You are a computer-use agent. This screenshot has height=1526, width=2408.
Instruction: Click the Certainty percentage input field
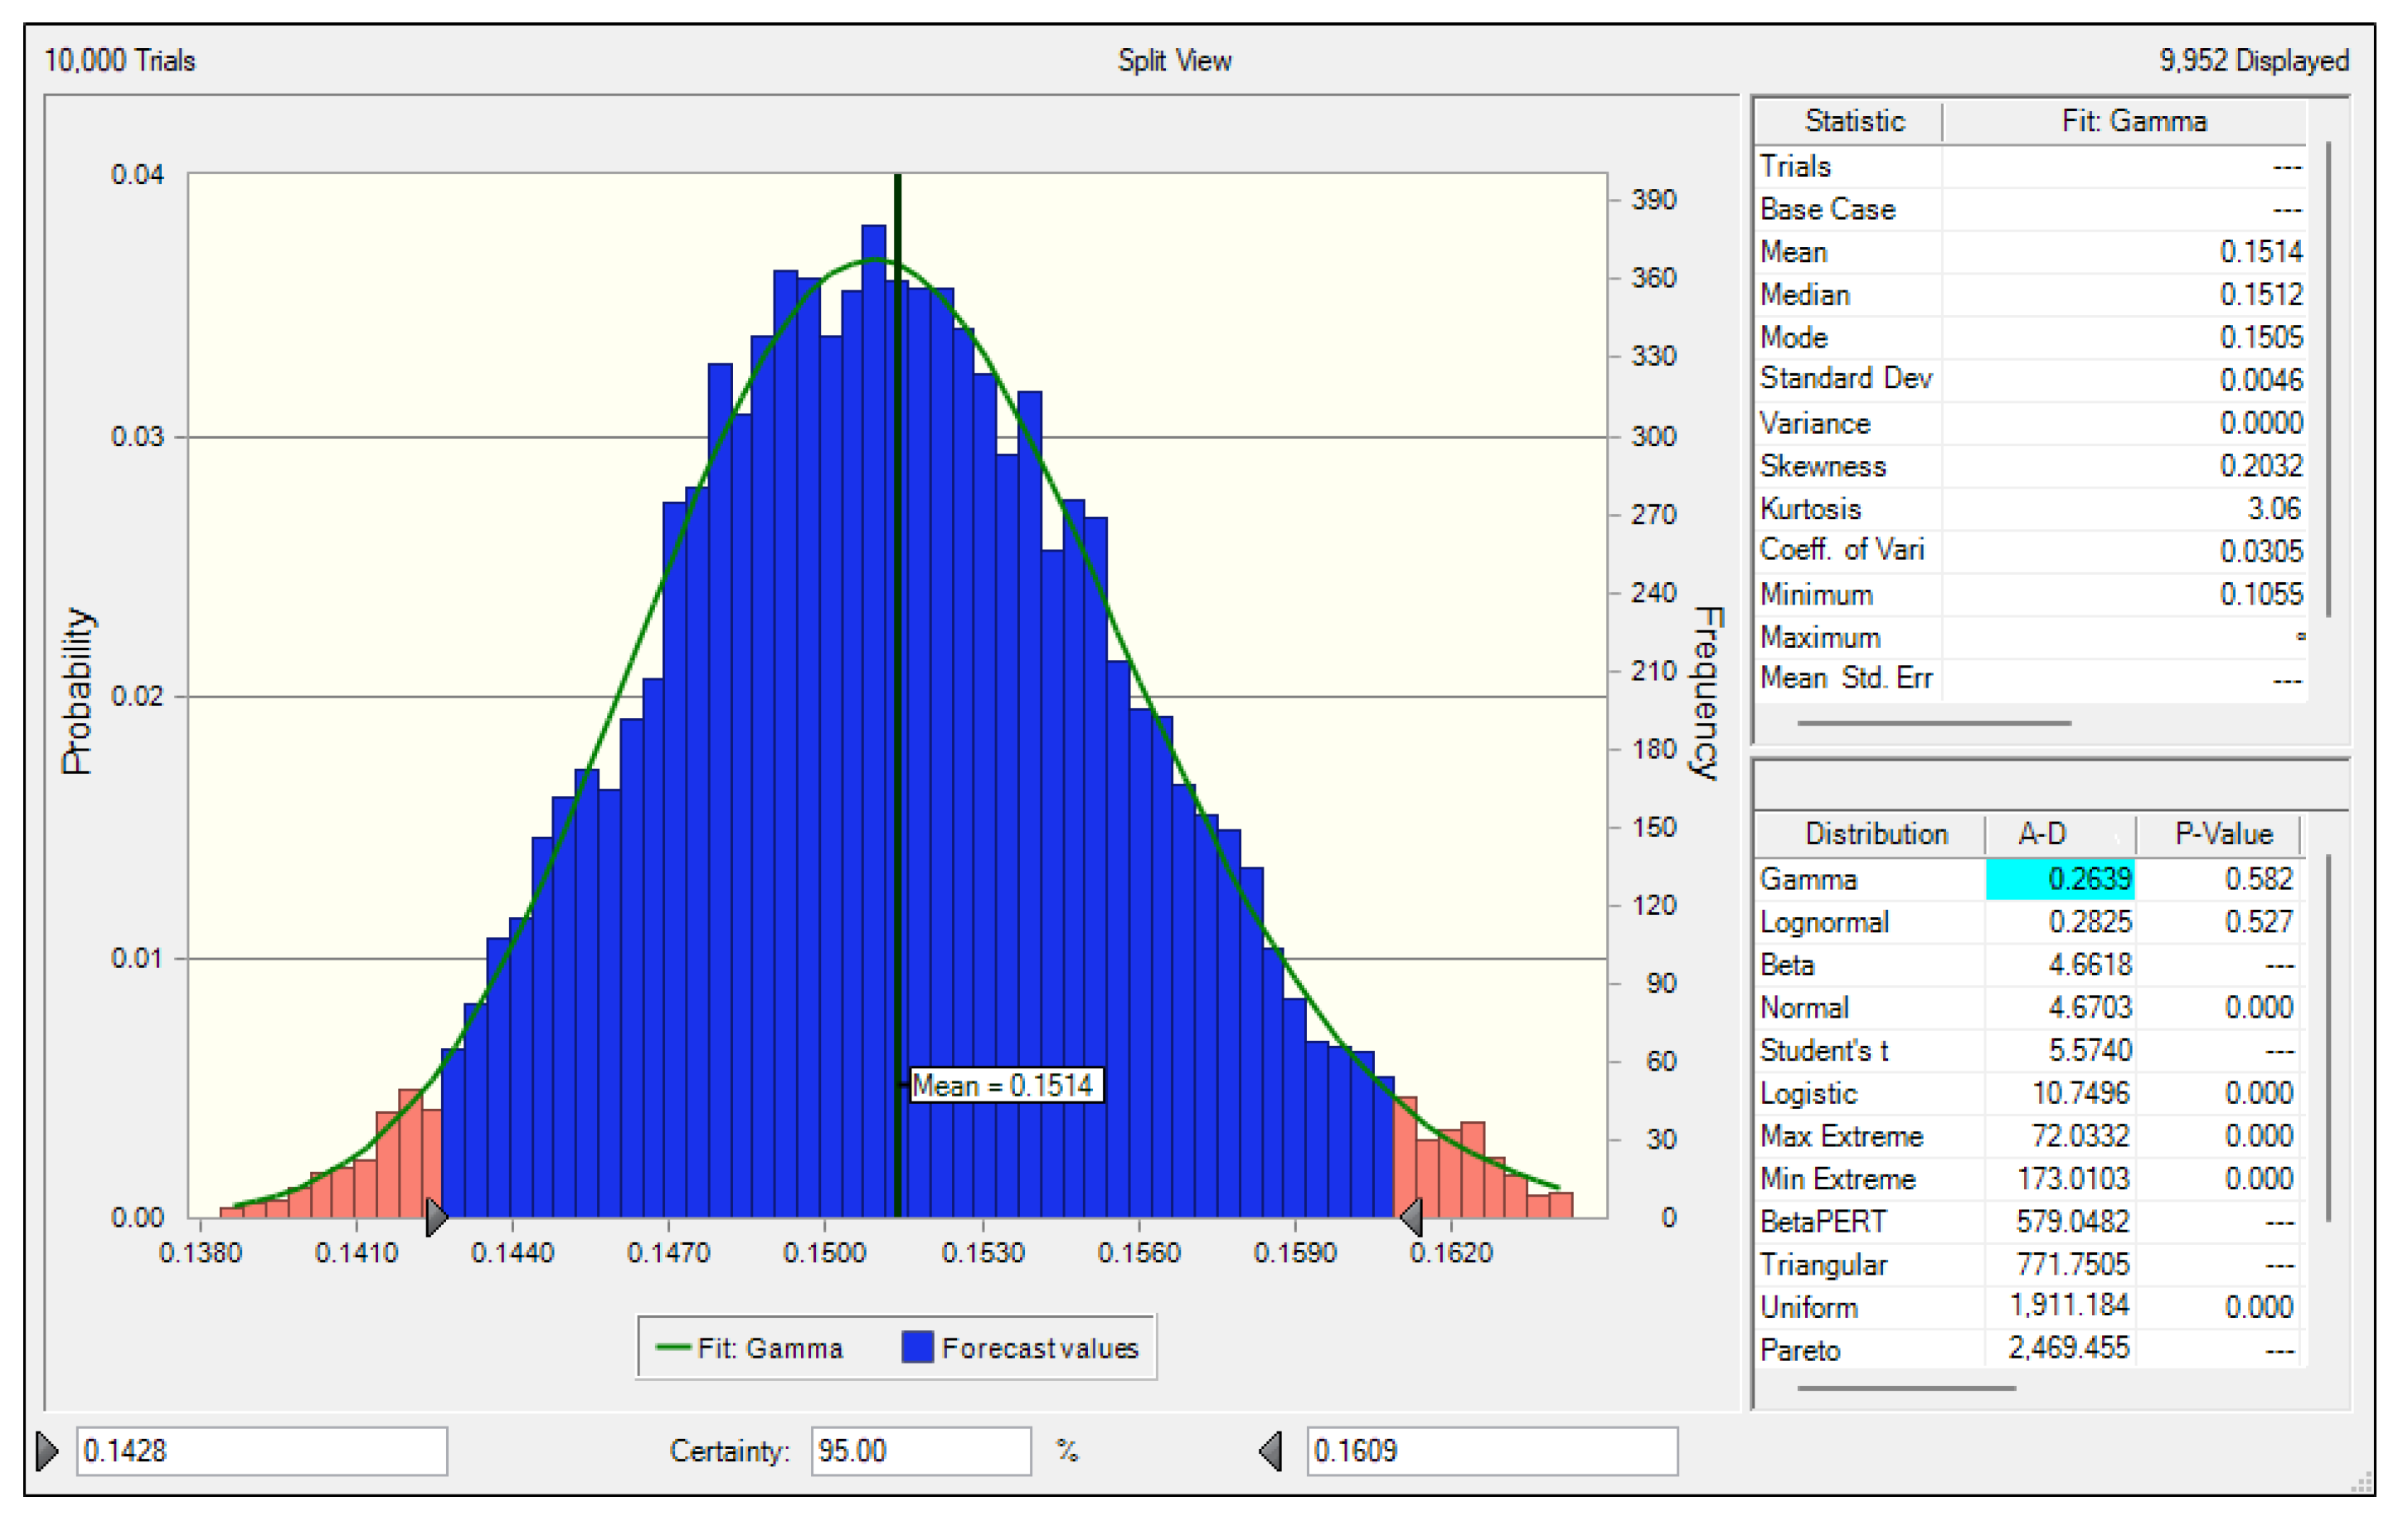[920, 1451]
